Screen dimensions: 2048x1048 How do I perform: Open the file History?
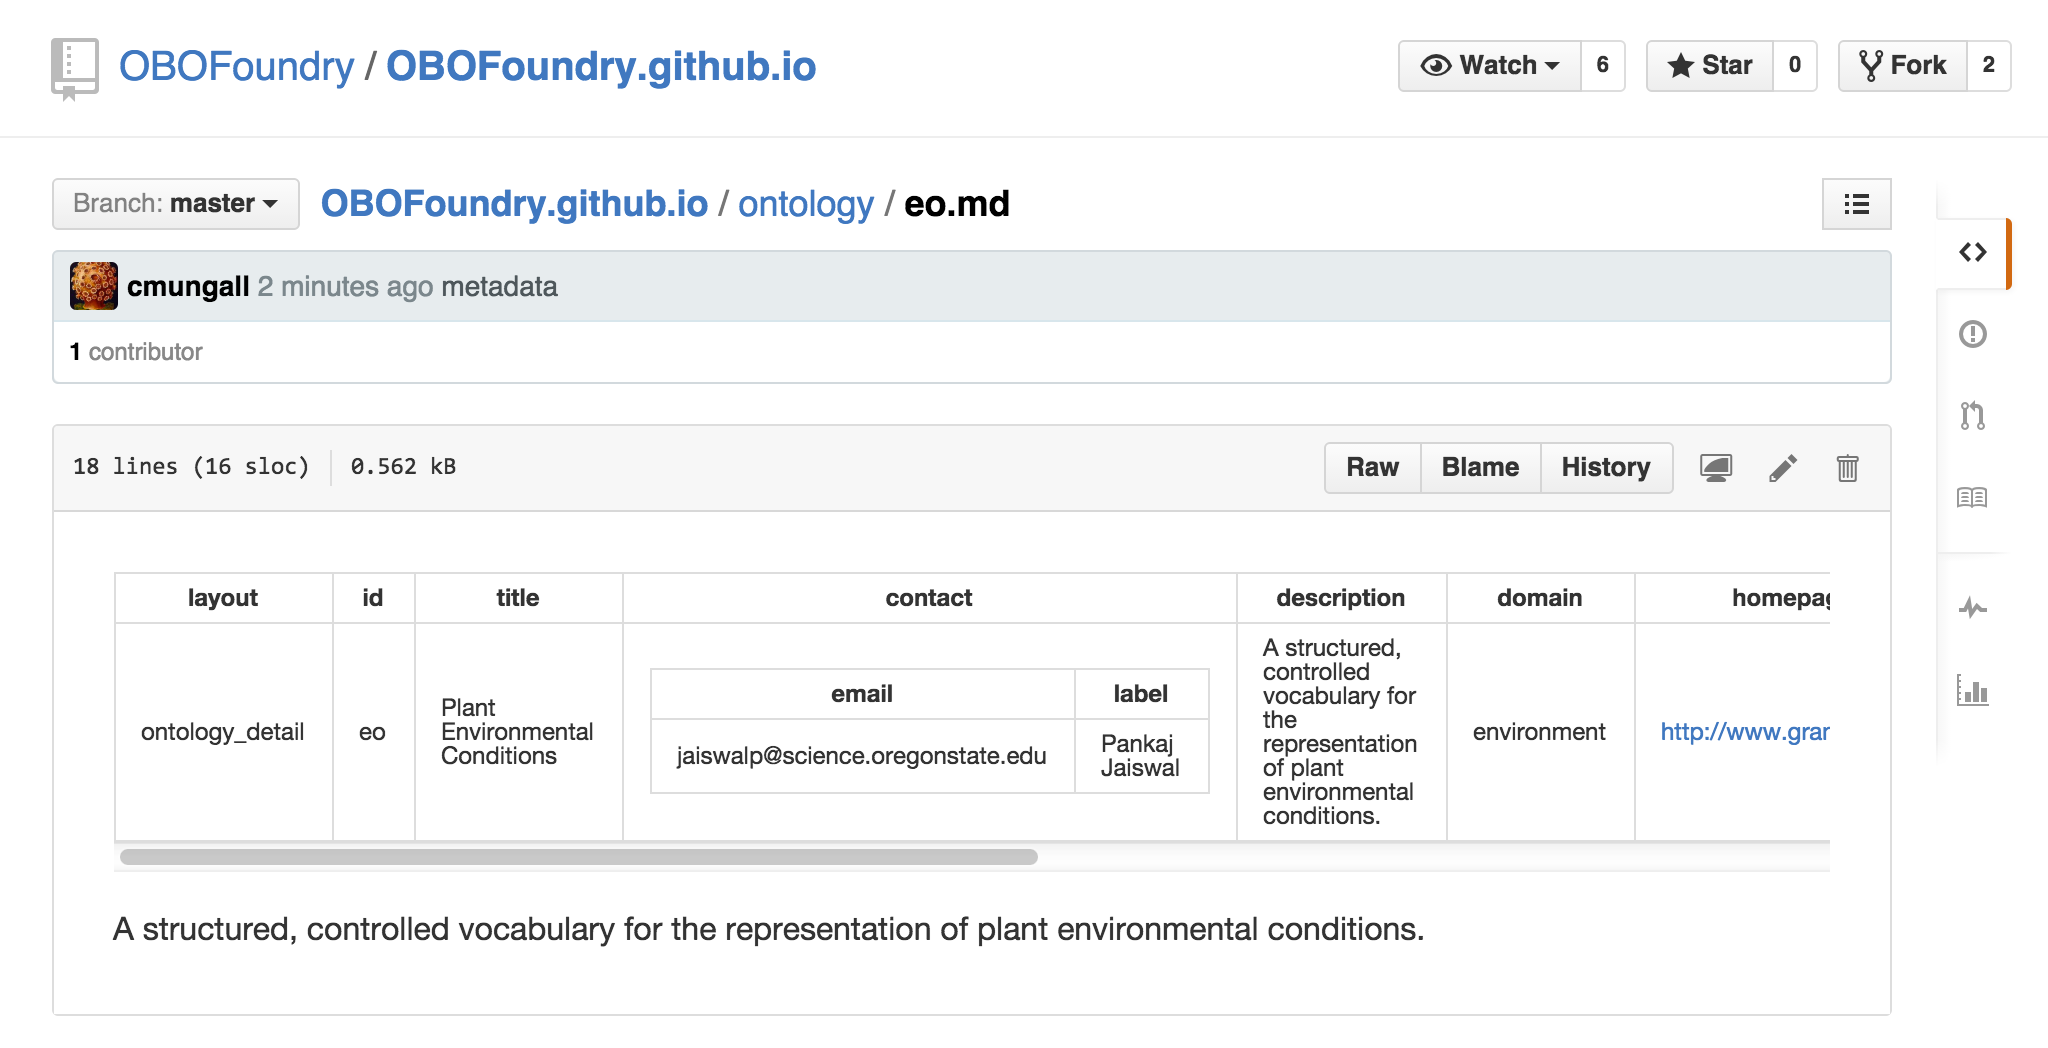(x=1605, y=468)
